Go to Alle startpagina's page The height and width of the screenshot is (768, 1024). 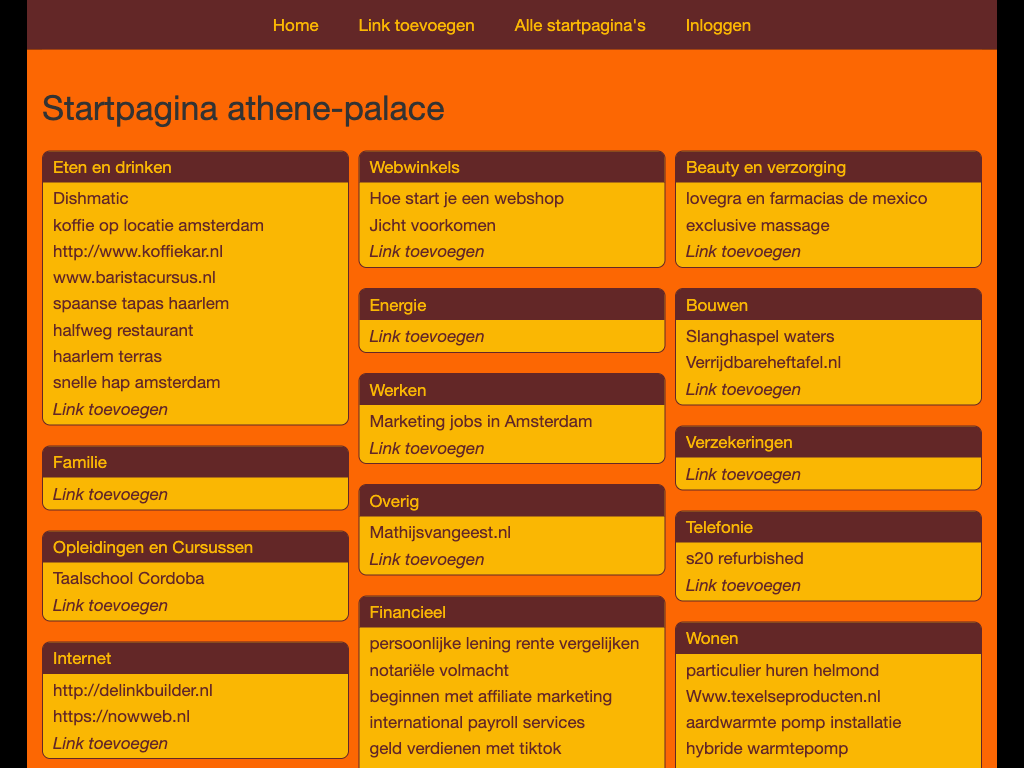(580, 25)
